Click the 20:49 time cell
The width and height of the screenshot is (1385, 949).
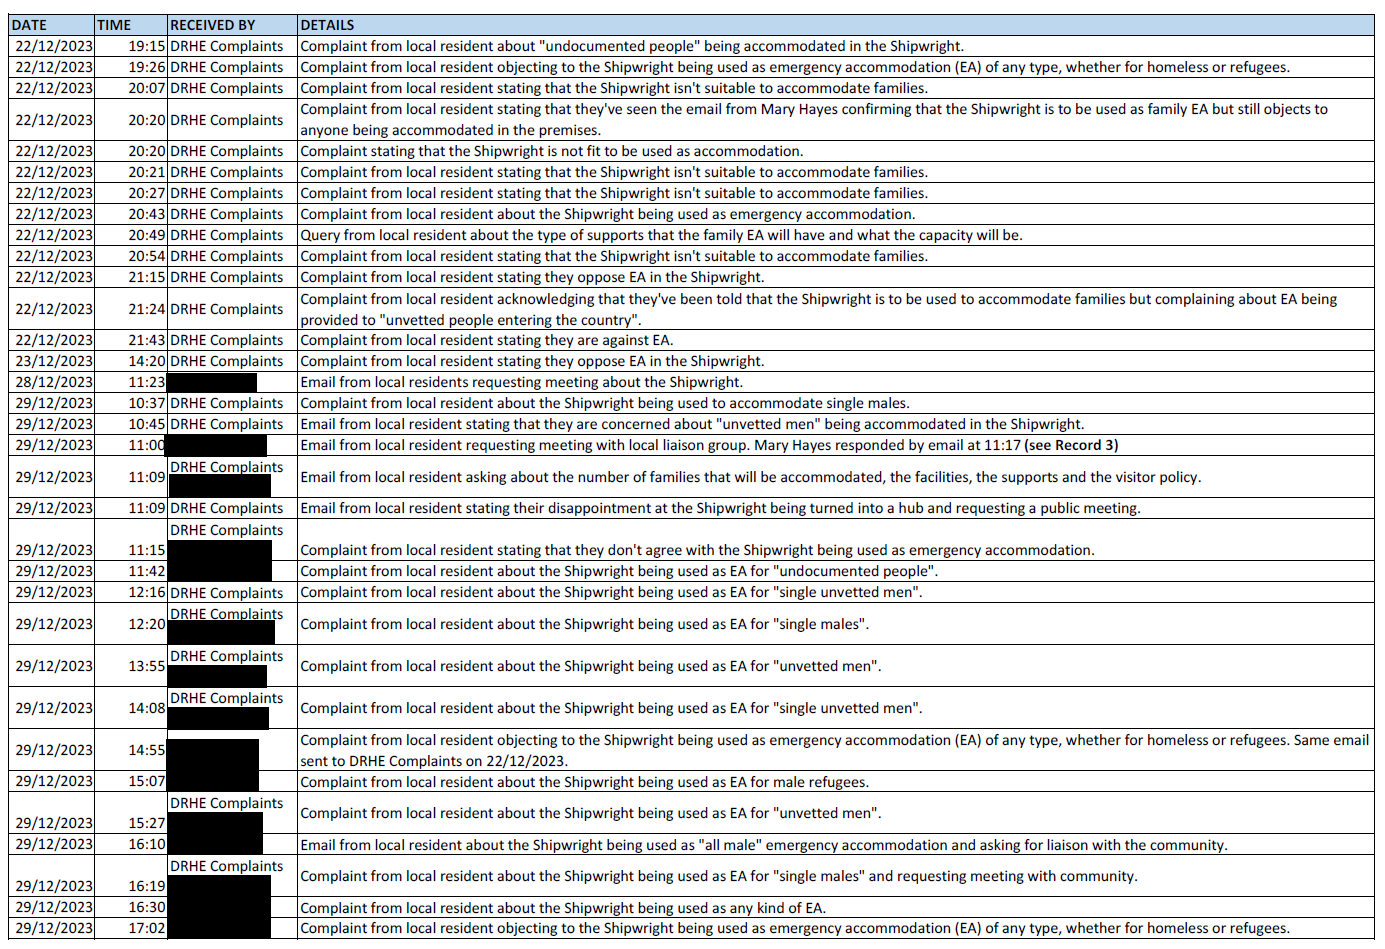(x=130, y=235)
